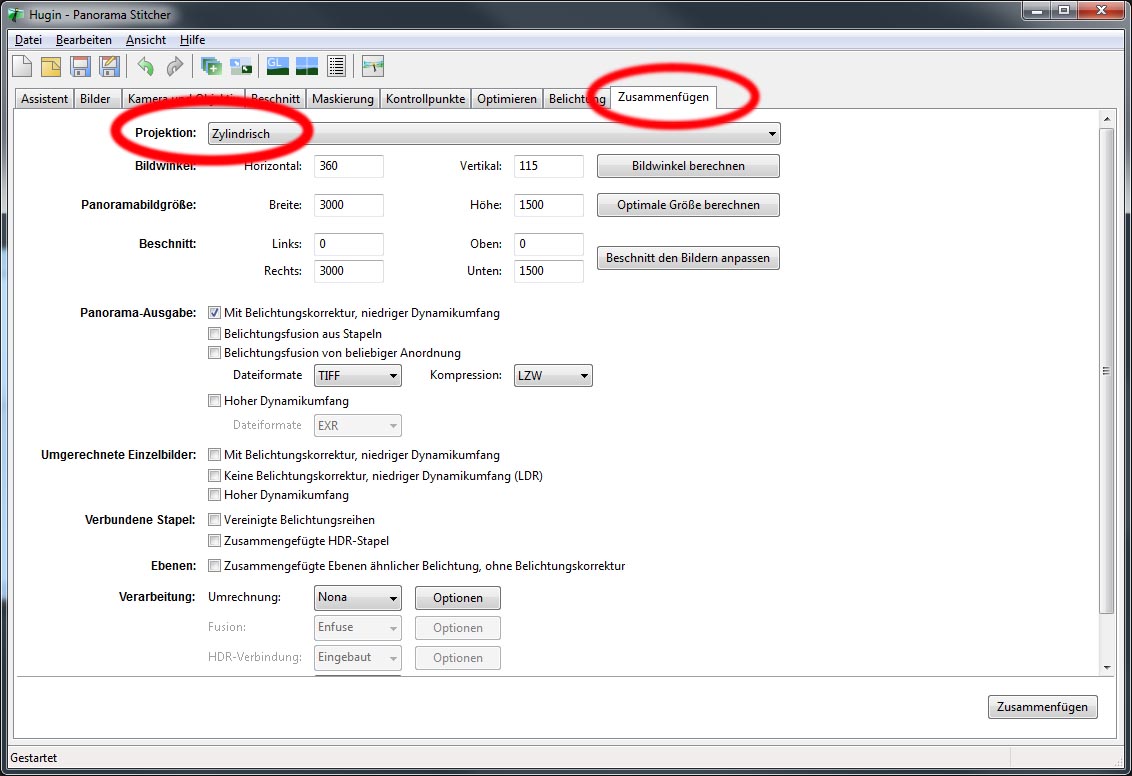Click the Save project floppy disk icon
This screenshot has height=776, width=1132.
[81, 67]
